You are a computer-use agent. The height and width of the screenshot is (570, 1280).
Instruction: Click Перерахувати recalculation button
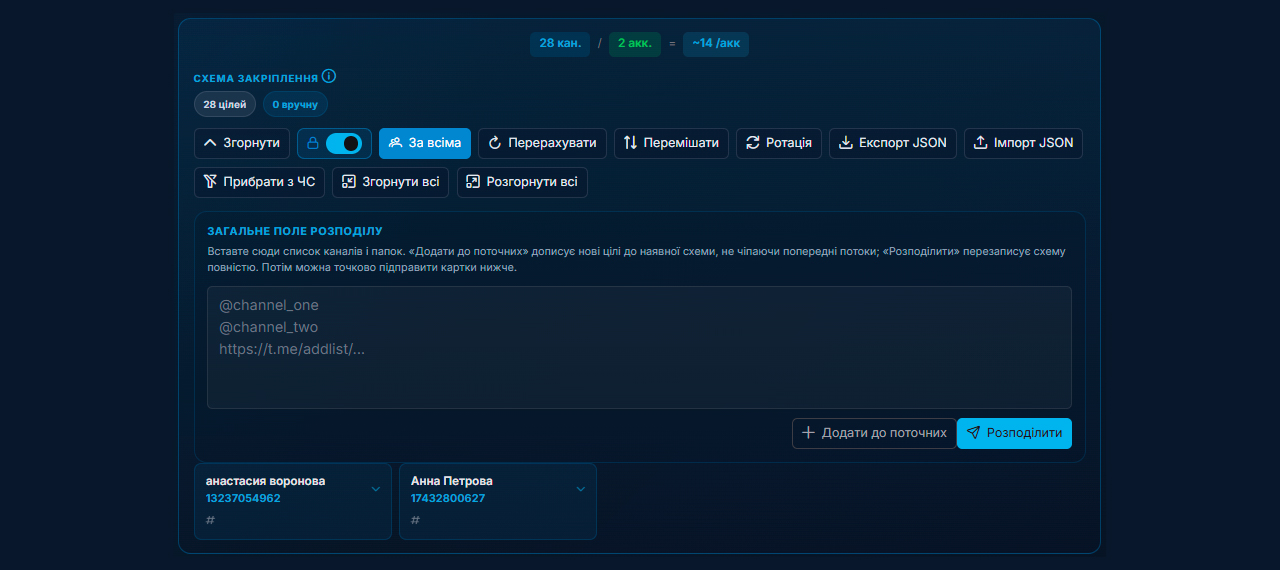542,143
